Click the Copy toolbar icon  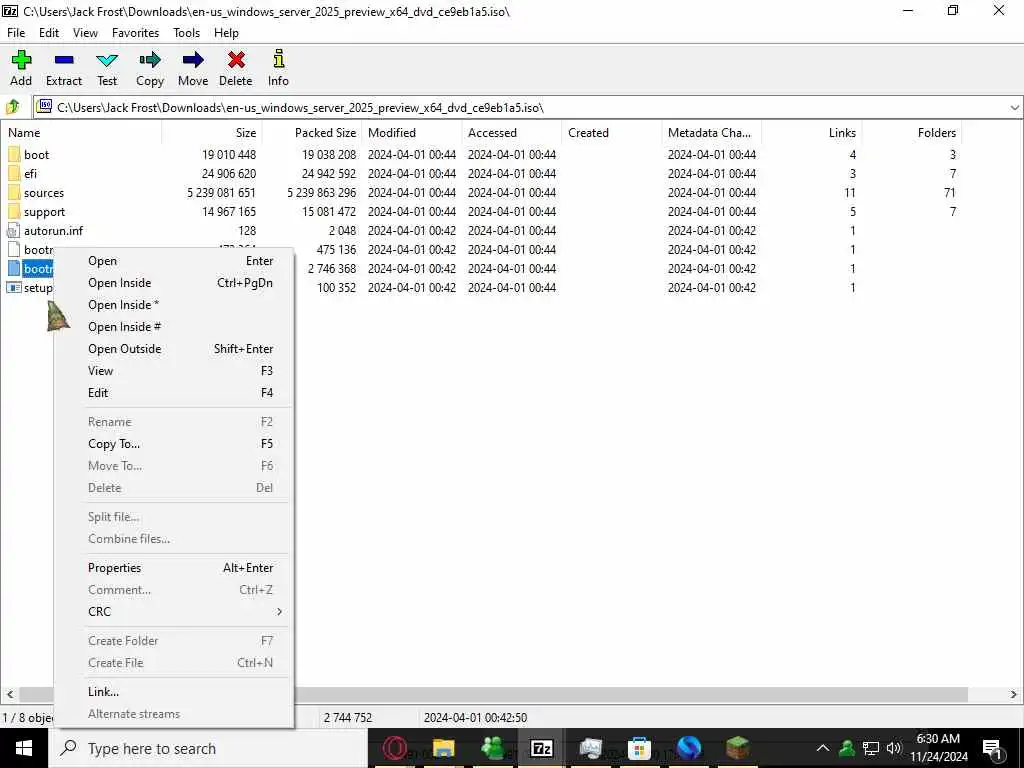tap(150, 60)
